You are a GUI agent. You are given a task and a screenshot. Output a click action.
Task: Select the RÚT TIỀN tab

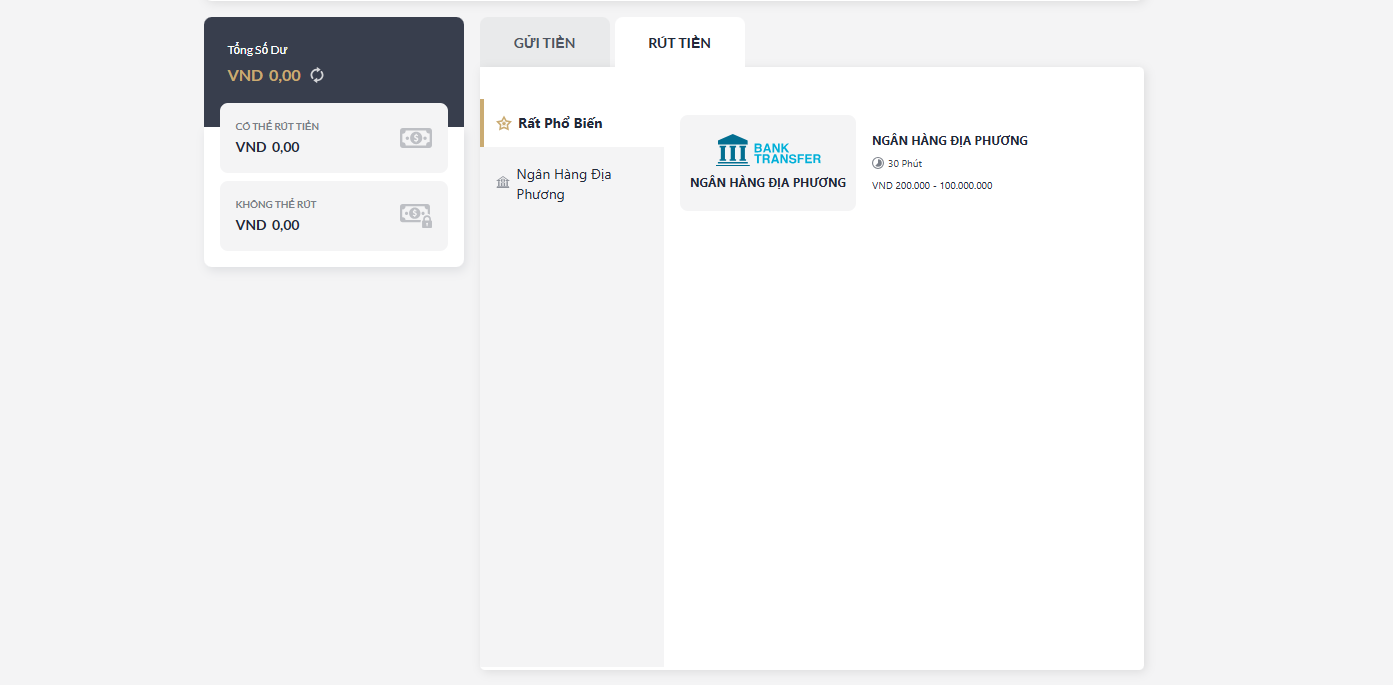(679, 43)
